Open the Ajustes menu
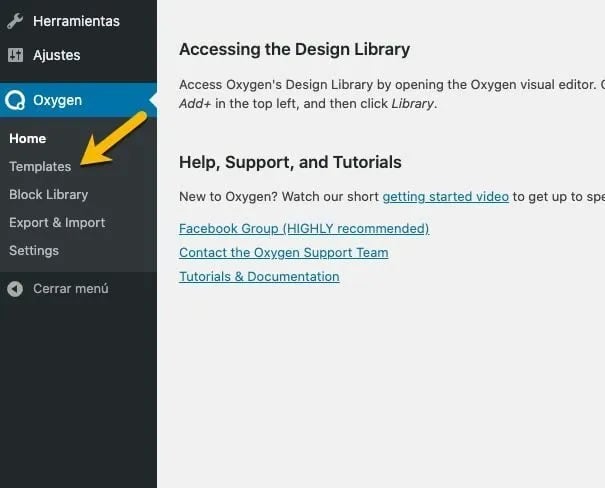The width and height of the screenshot is (605, 488). click(56, 55)
